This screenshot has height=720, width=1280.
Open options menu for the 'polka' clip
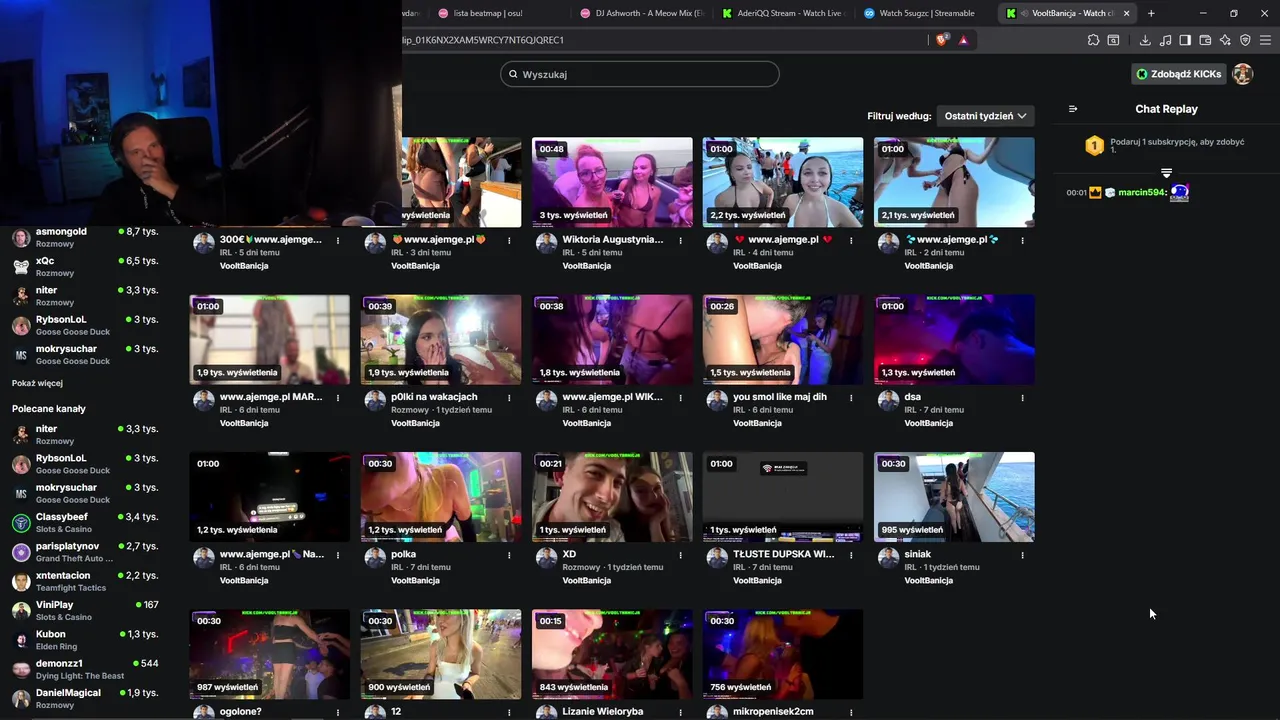509,555
